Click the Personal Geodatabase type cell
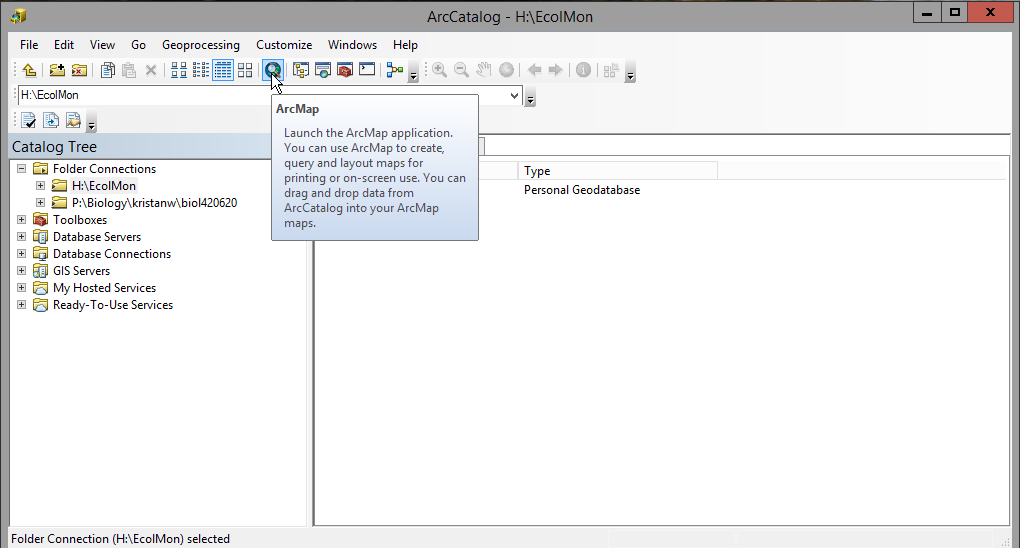Viewport: 1020px width, 548px height. tap(582, 190)
